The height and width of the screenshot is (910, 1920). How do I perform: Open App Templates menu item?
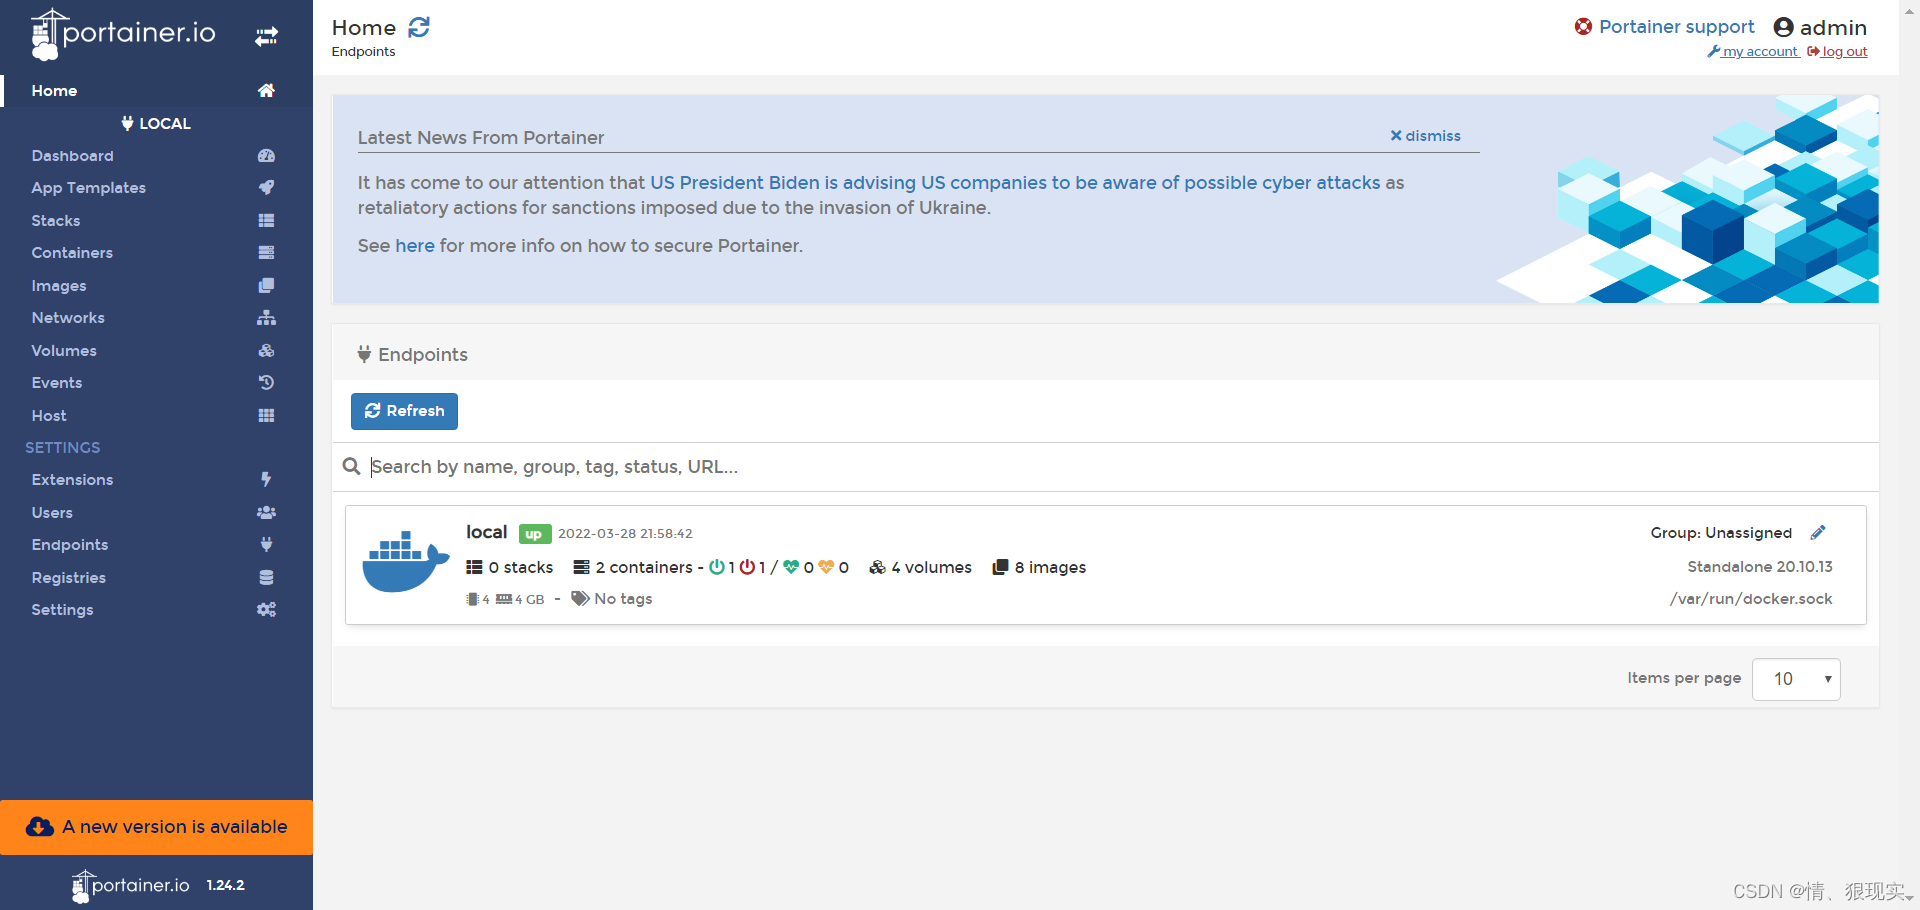pyautogui.click(x=88, y=188)
